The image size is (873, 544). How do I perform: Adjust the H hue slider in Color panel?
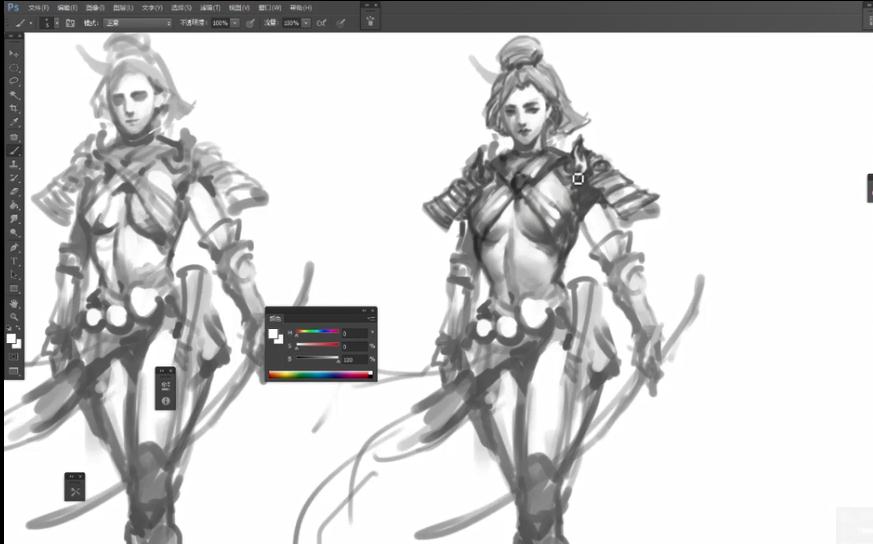pyautogui.click(x=317, y=332)
